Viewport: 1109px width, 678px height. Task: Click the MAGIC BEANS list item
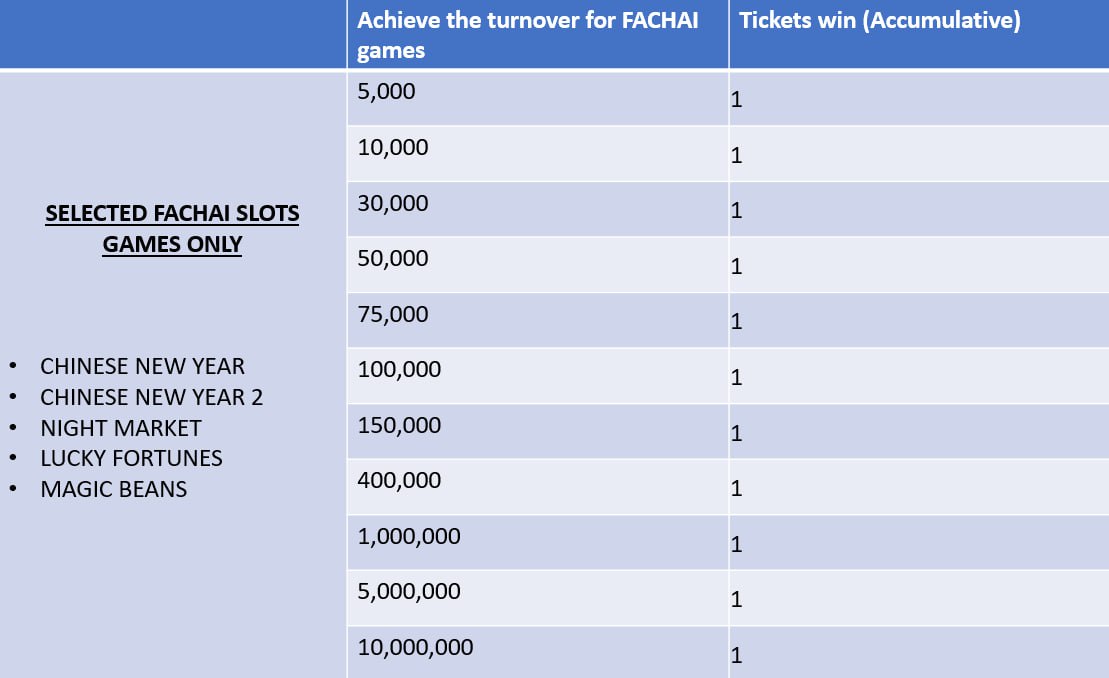114,489
